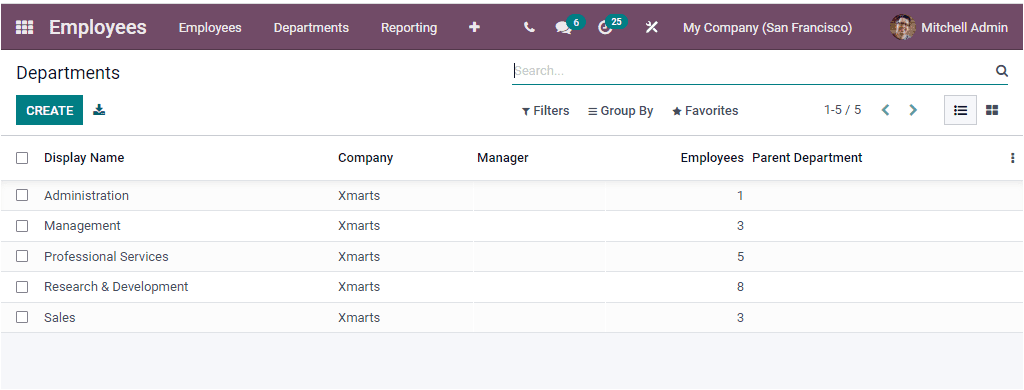Click employee count 5 for Professional Services
The height and width of the screenshot is (390, 1024).
(740, 257)
